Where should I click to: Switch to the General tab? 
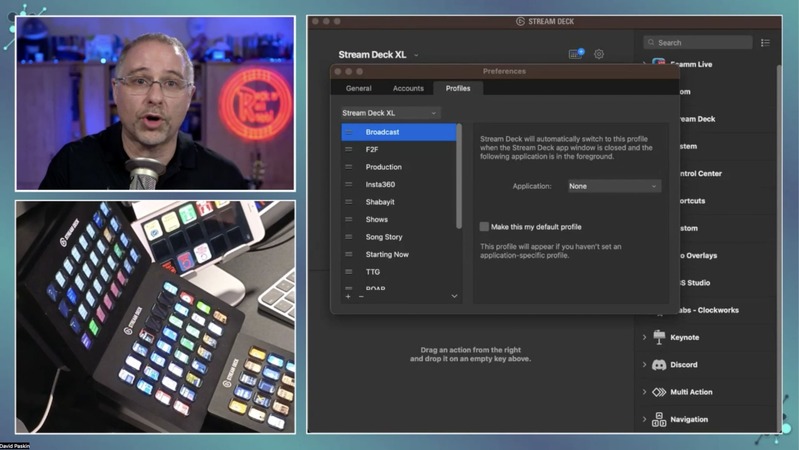tap(359, 88)
